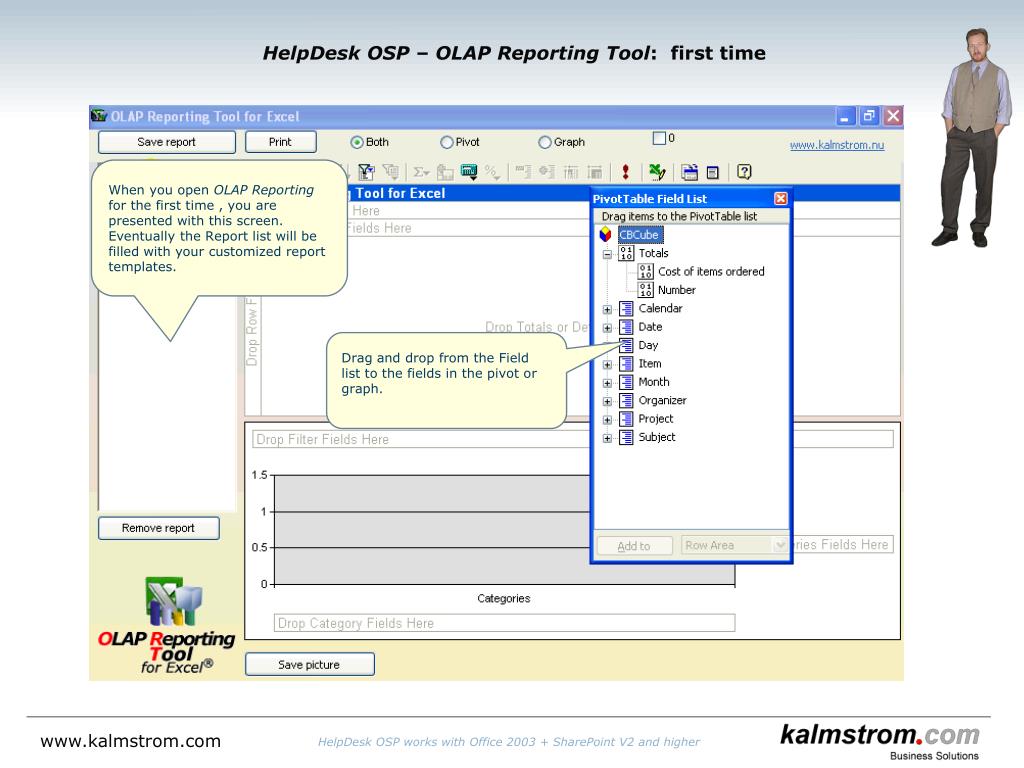The width and height of the screenshot is (1024, 768).
Task: Open the www.kalmstrom.nu link
Action: coord(837,145)
